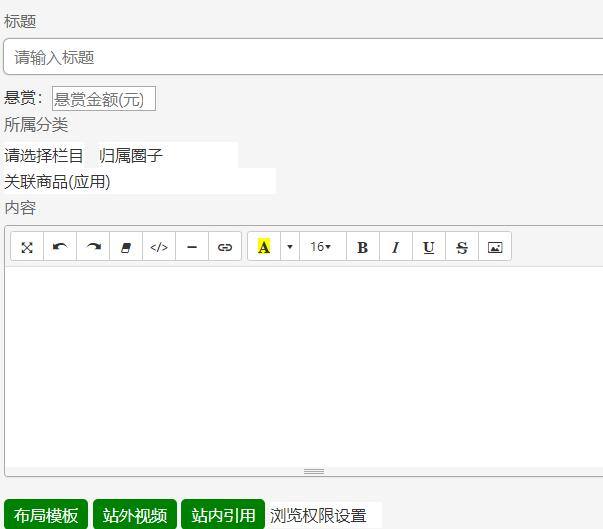This screenshot has width=603, height=529.
Task: Clear formatting with the eraser icon
Action: 126,247
